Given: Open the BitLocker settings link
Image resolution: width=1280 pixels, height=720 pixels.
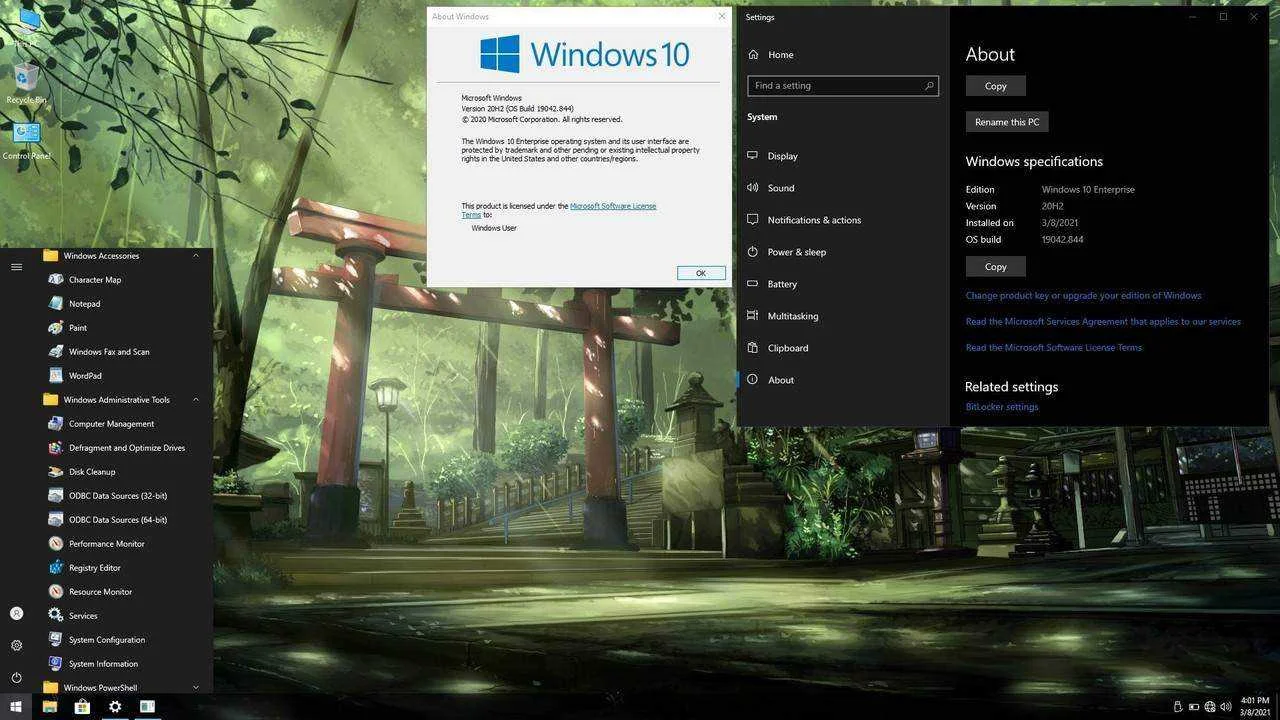Looking at the screenshot, I should (1002, 407).
